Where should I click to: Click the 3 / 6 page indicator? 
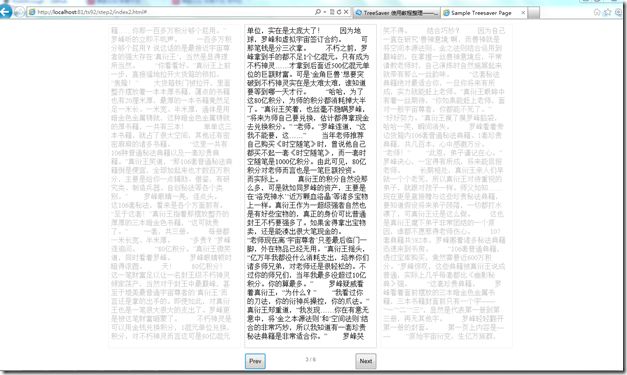pyautogui.click(x=310, y=359)
